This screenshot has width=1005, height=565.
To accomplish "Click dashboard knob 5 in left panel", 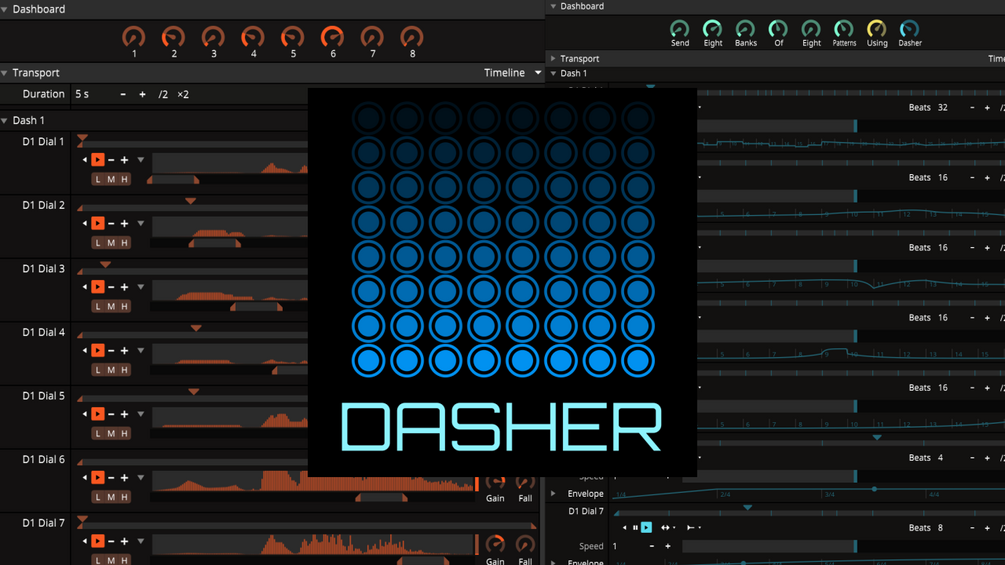I will 293,37.
